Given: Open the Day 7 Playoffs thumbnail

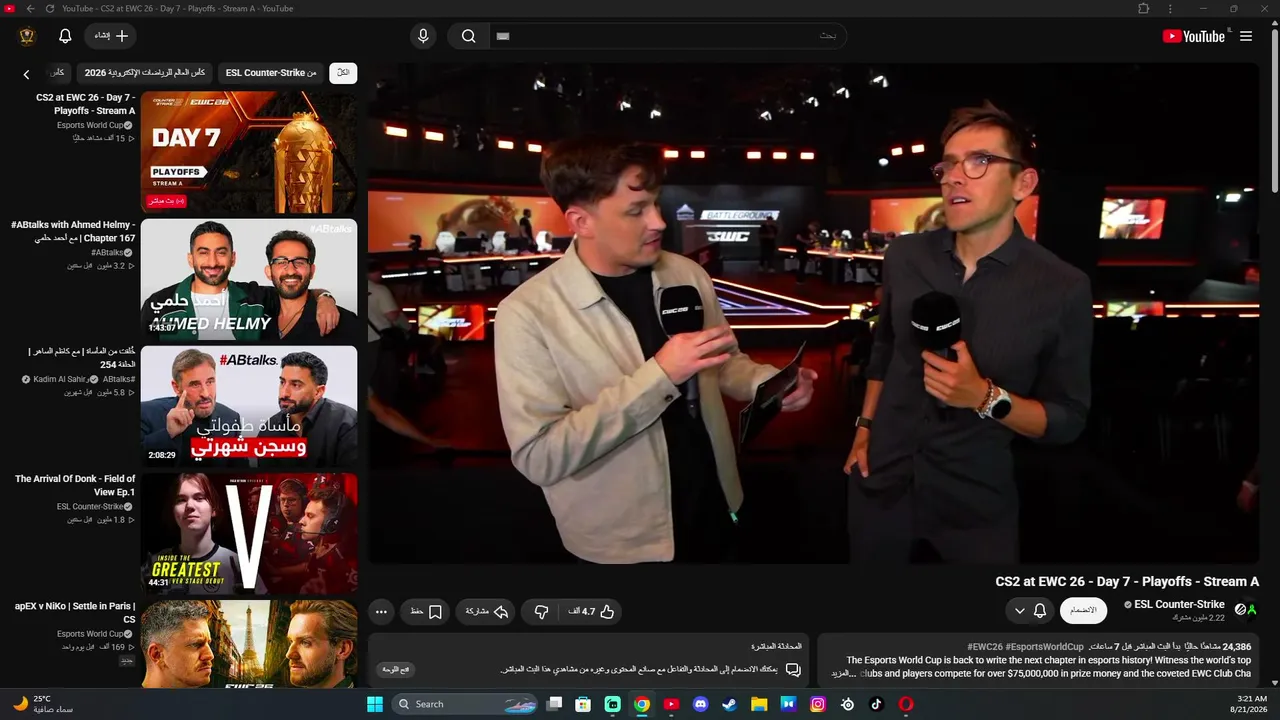Looking at the screenshot, I should click(249, 152).
